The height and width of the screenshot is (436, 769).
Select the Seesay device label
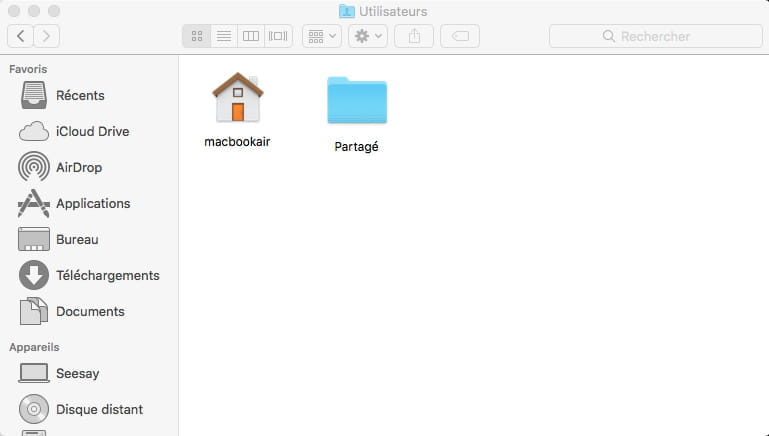[77, 374]
